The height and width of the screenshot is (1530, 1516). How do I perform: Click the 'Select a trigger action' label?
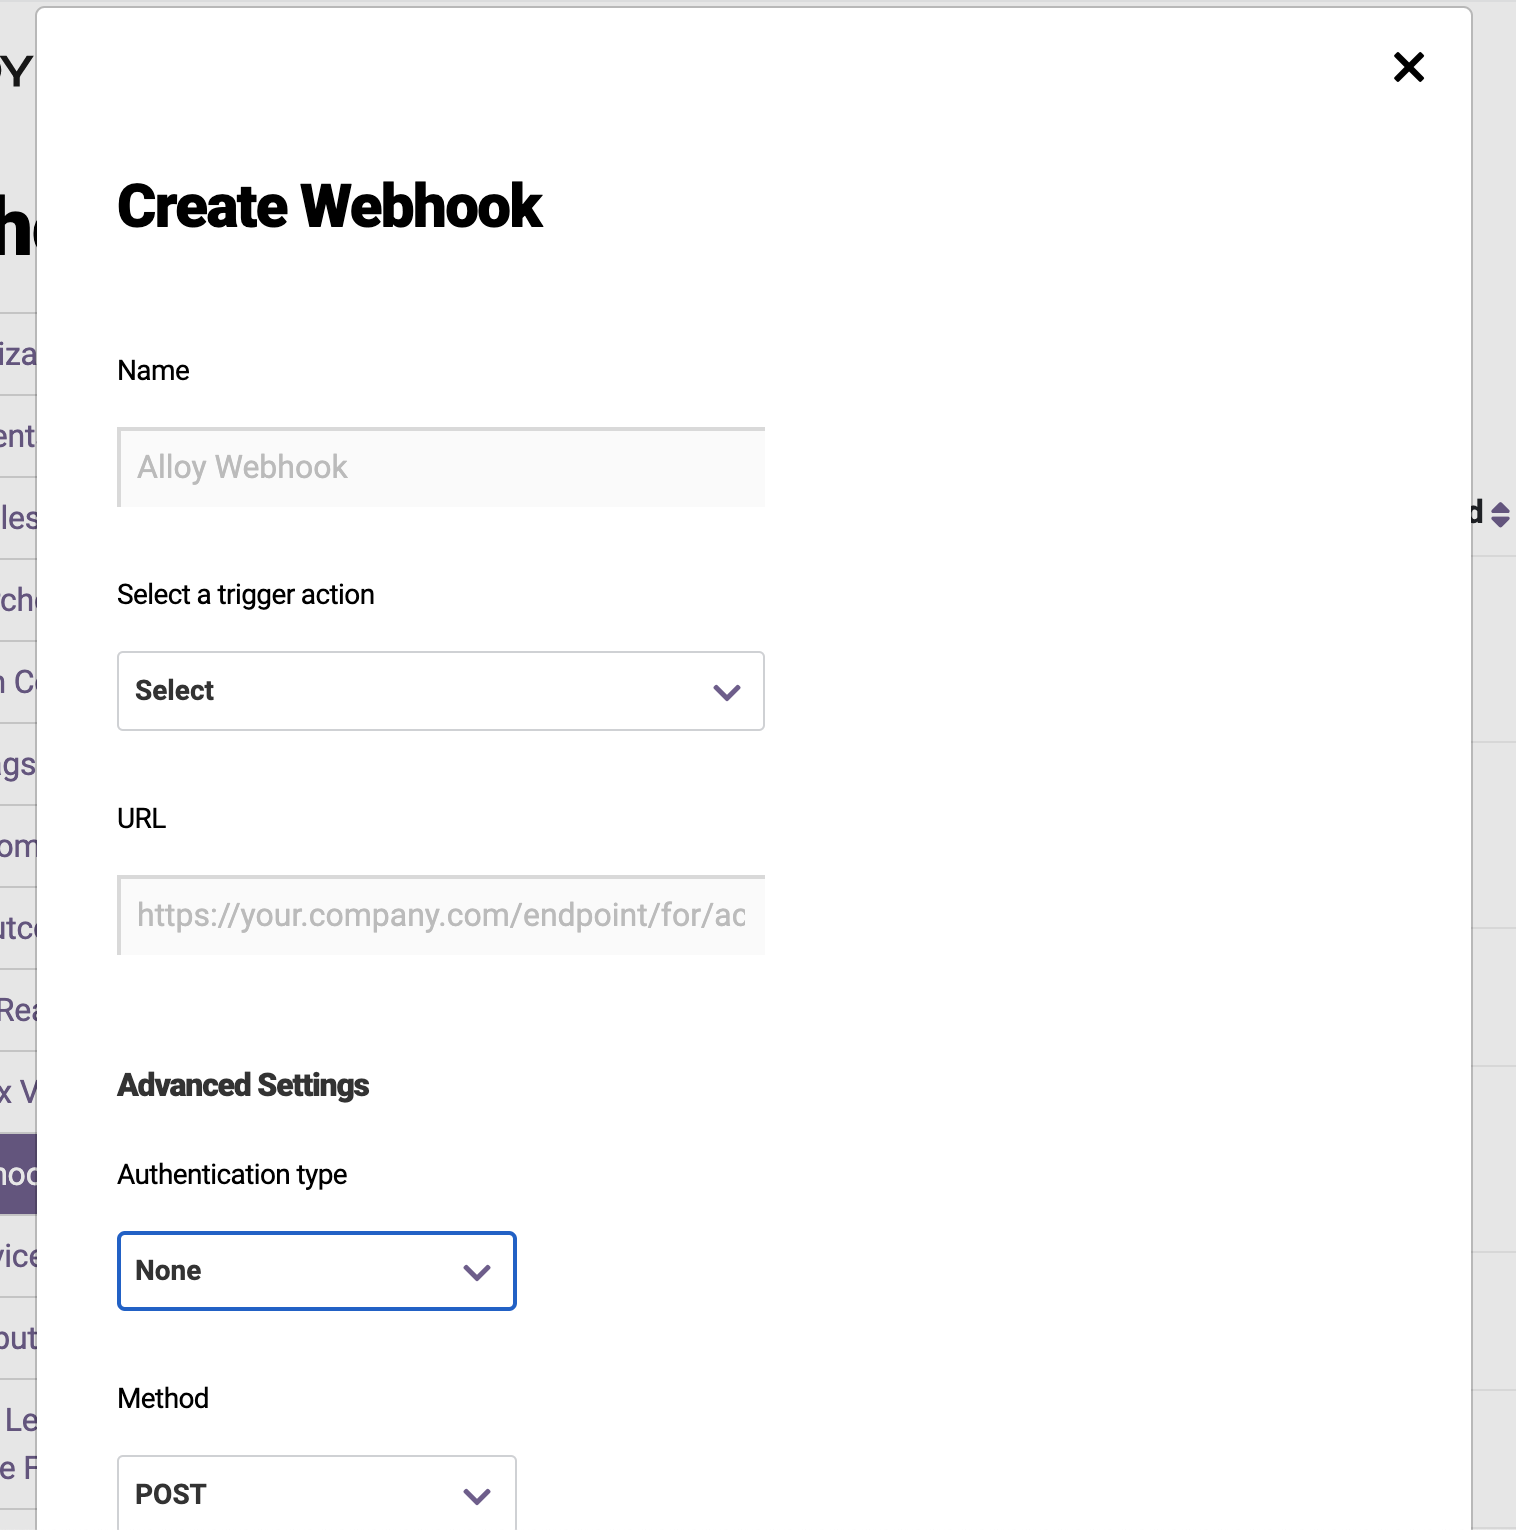tap(246, 594)
